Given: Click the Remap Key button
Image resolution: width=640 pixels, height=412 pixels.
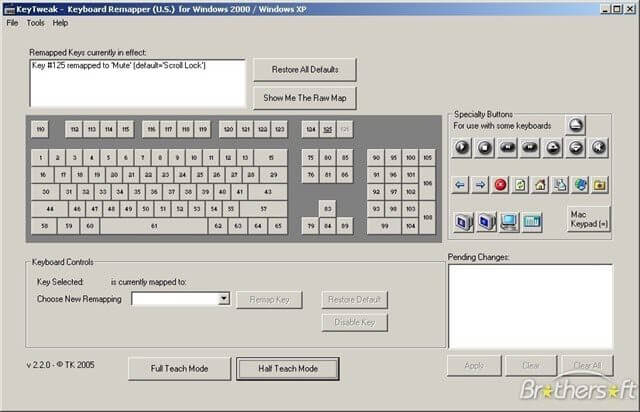Looking at the screenshot, I should 269,300.
